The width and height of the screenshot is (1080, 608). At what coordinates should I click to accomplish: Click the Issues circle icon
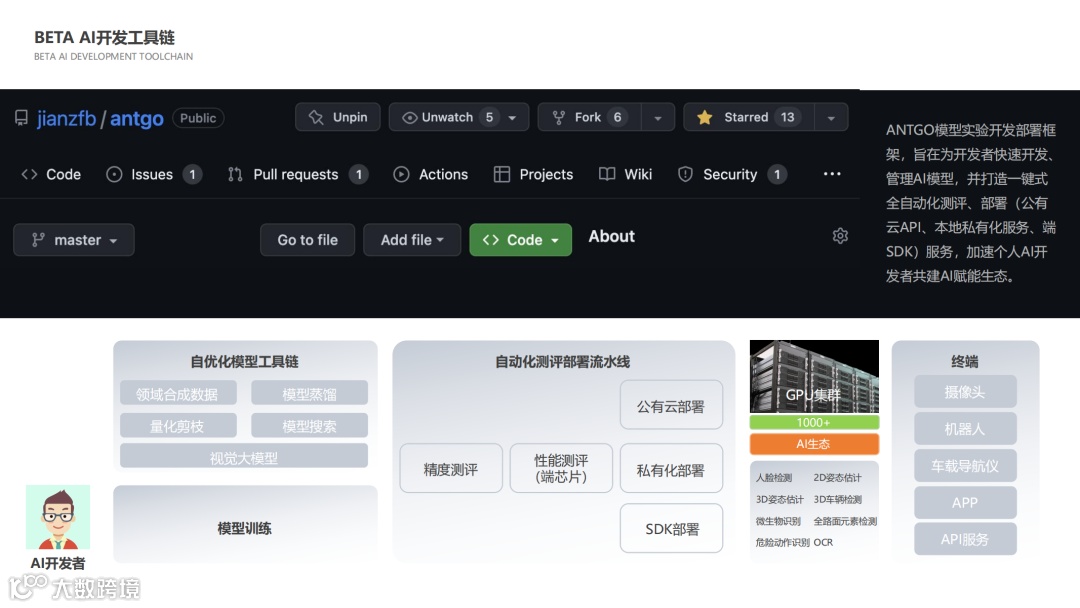114,174
